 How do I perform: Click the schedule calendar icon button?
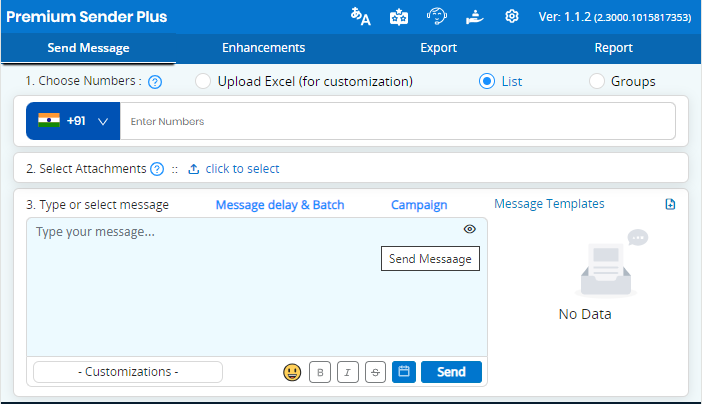(404, 372)
